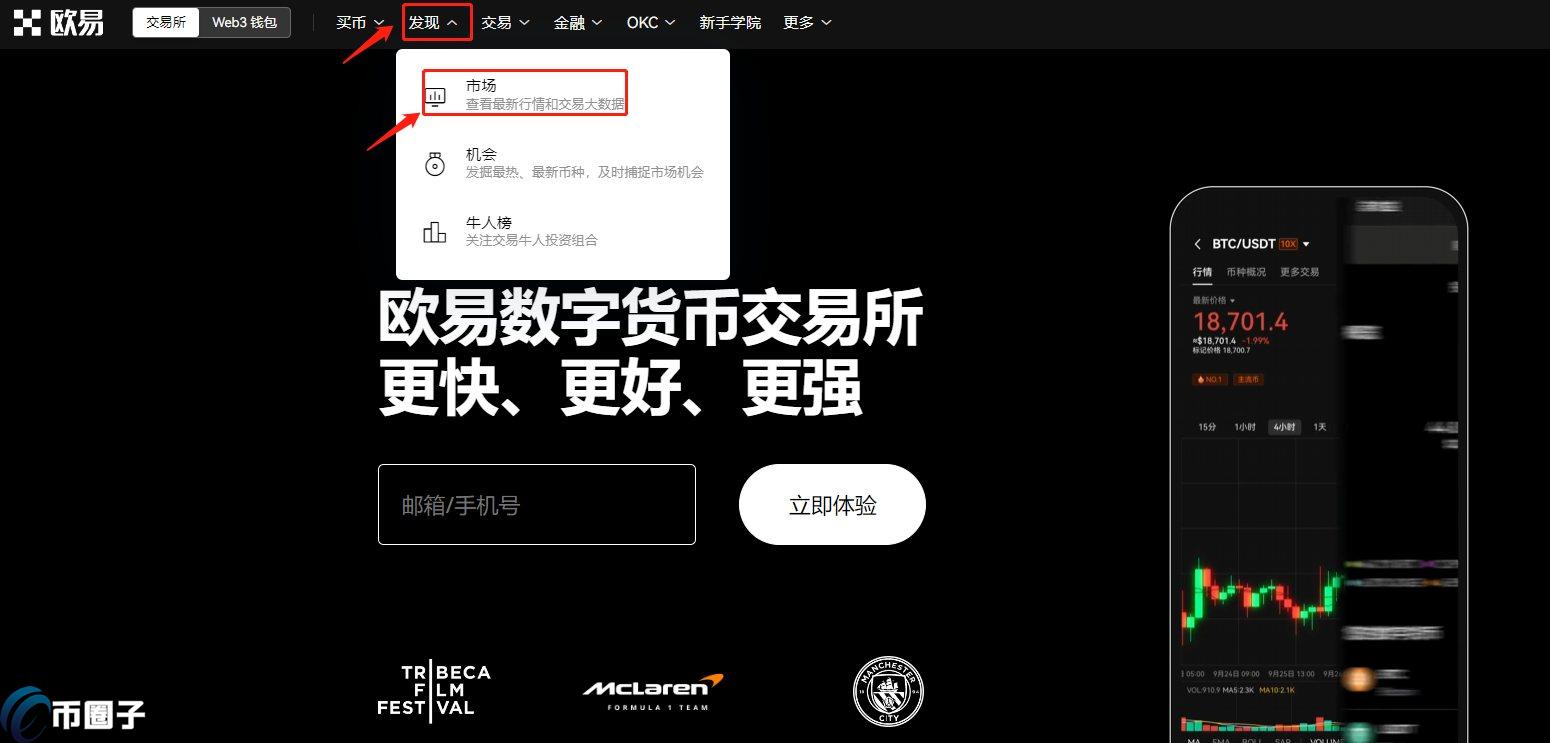
Task: Click the OKX 欧易 logo
Action: pos(57,22)
